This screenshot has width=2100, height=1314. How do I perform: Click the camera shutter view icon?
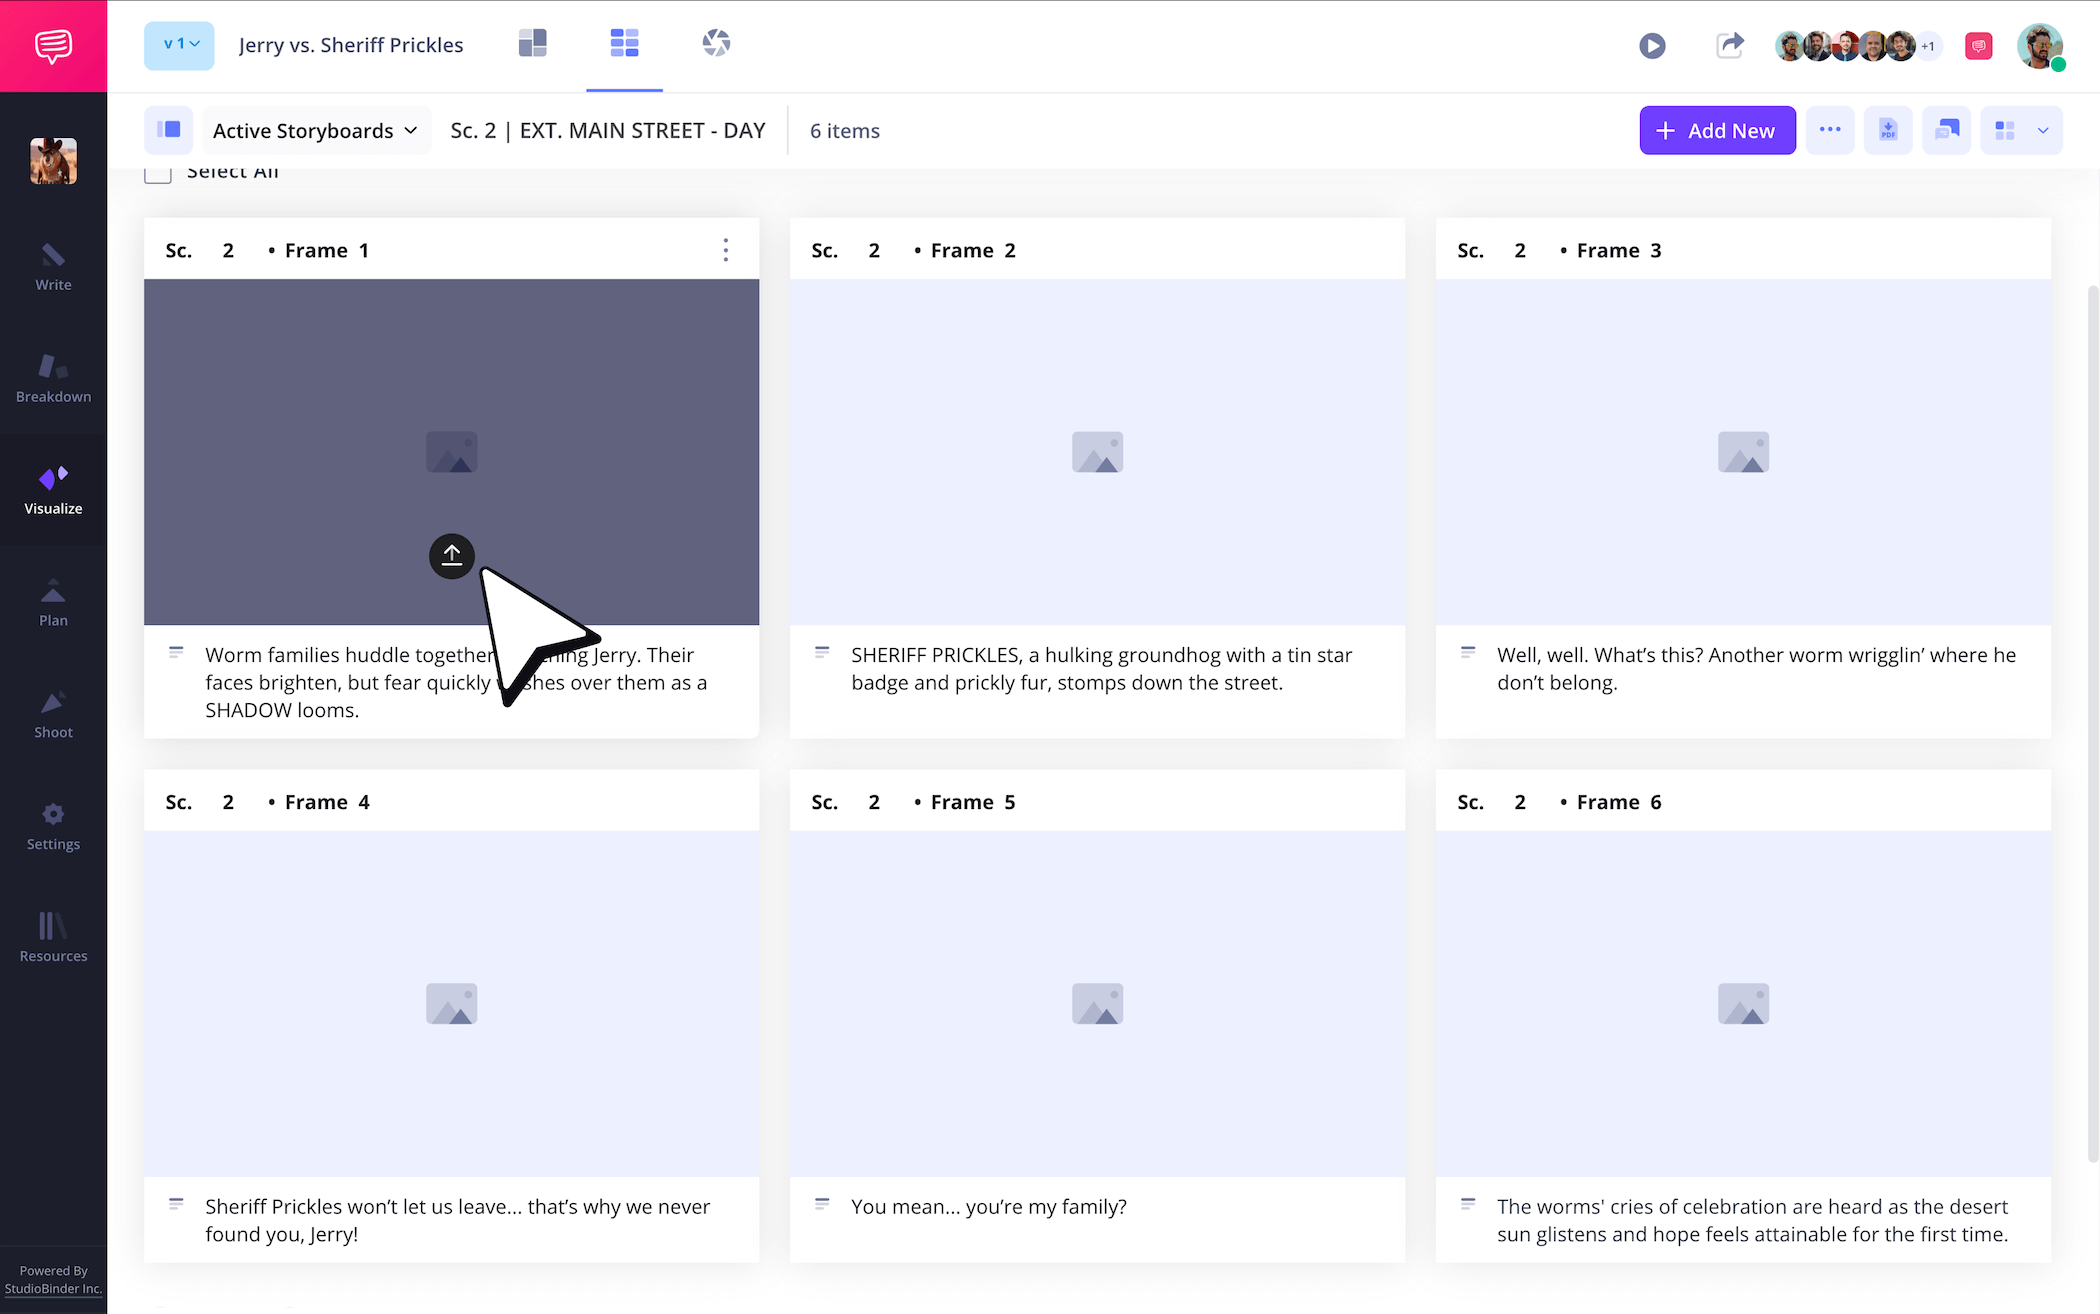tap(716, 43)
